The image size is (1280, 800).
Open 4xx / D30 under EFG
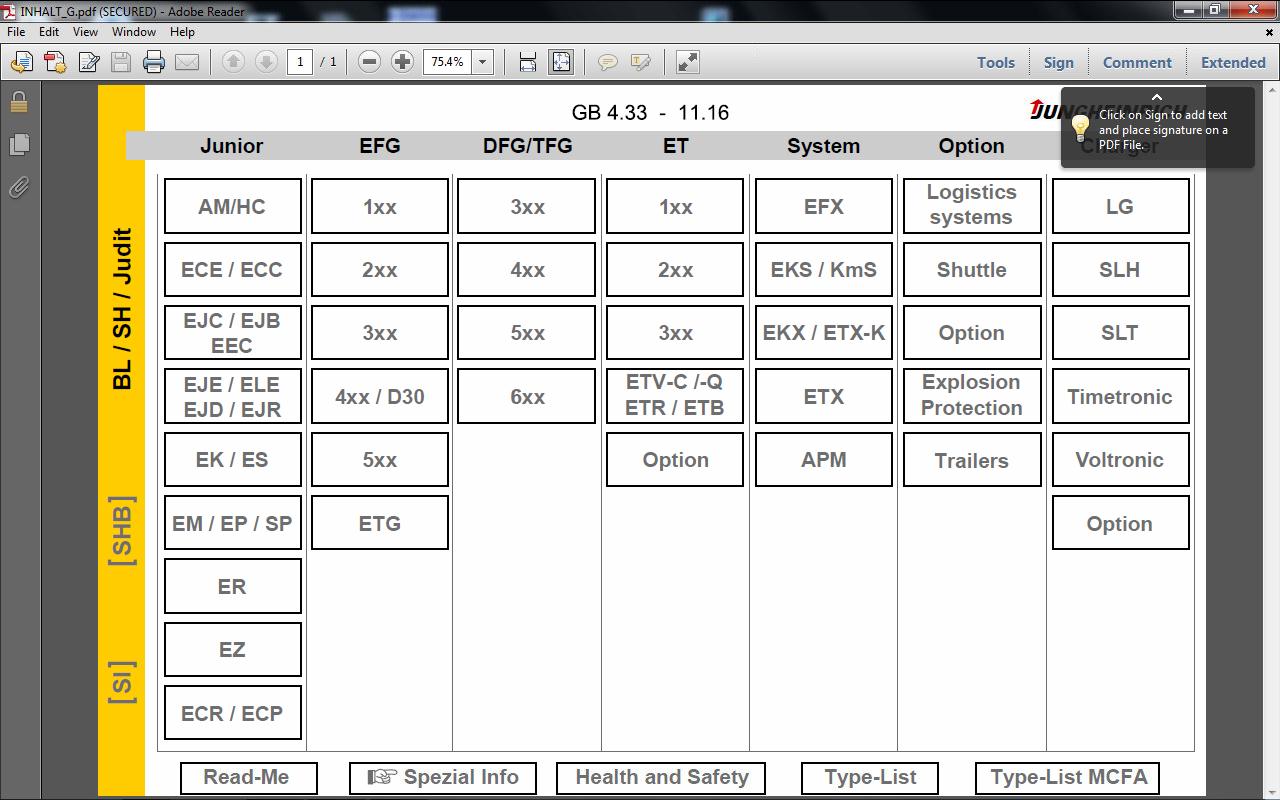(380, 397)
